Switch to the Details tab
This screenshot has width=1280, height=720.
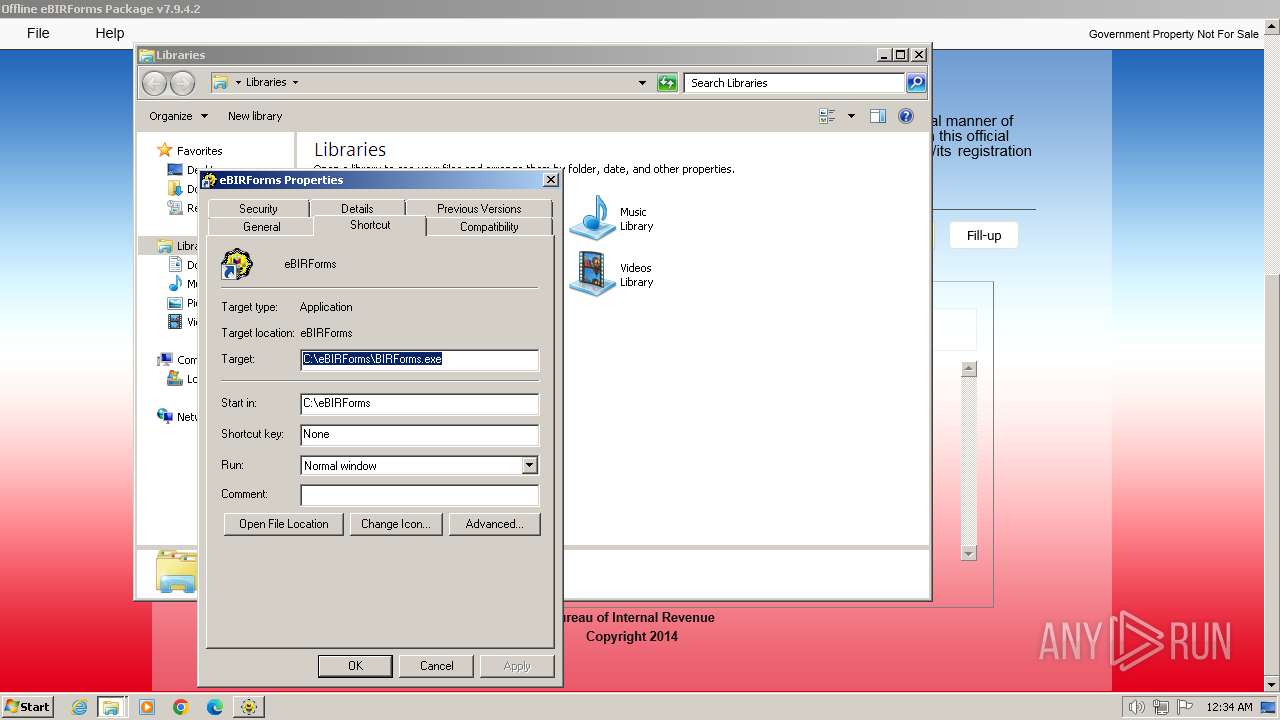click(x=357, y=208)
